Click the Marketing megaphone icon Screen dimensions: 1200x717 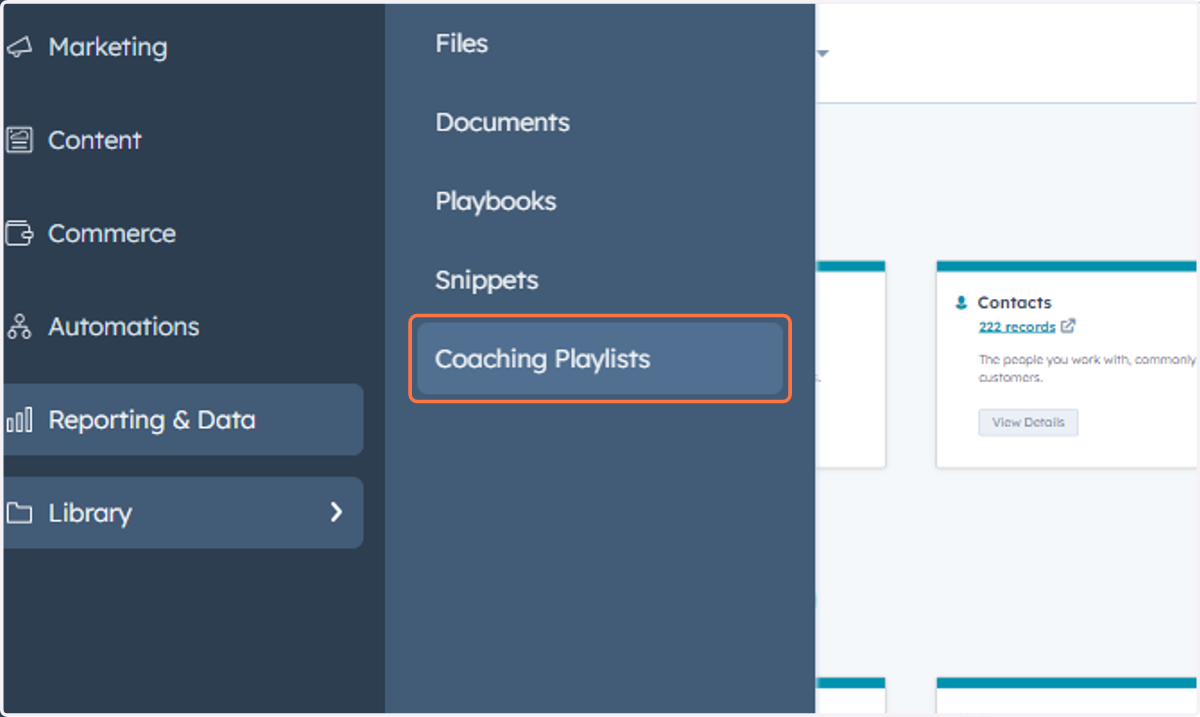coord(18,47)
